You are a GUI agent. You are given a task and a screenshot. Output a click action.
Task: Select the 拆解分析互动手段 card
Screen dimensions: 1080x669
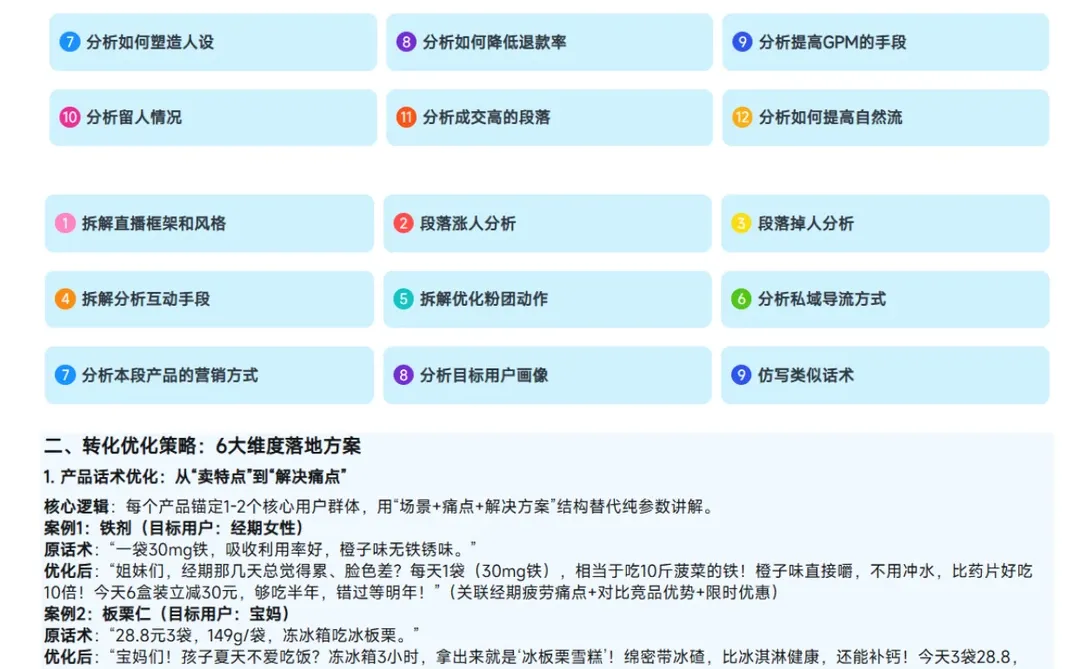[209, 299]
